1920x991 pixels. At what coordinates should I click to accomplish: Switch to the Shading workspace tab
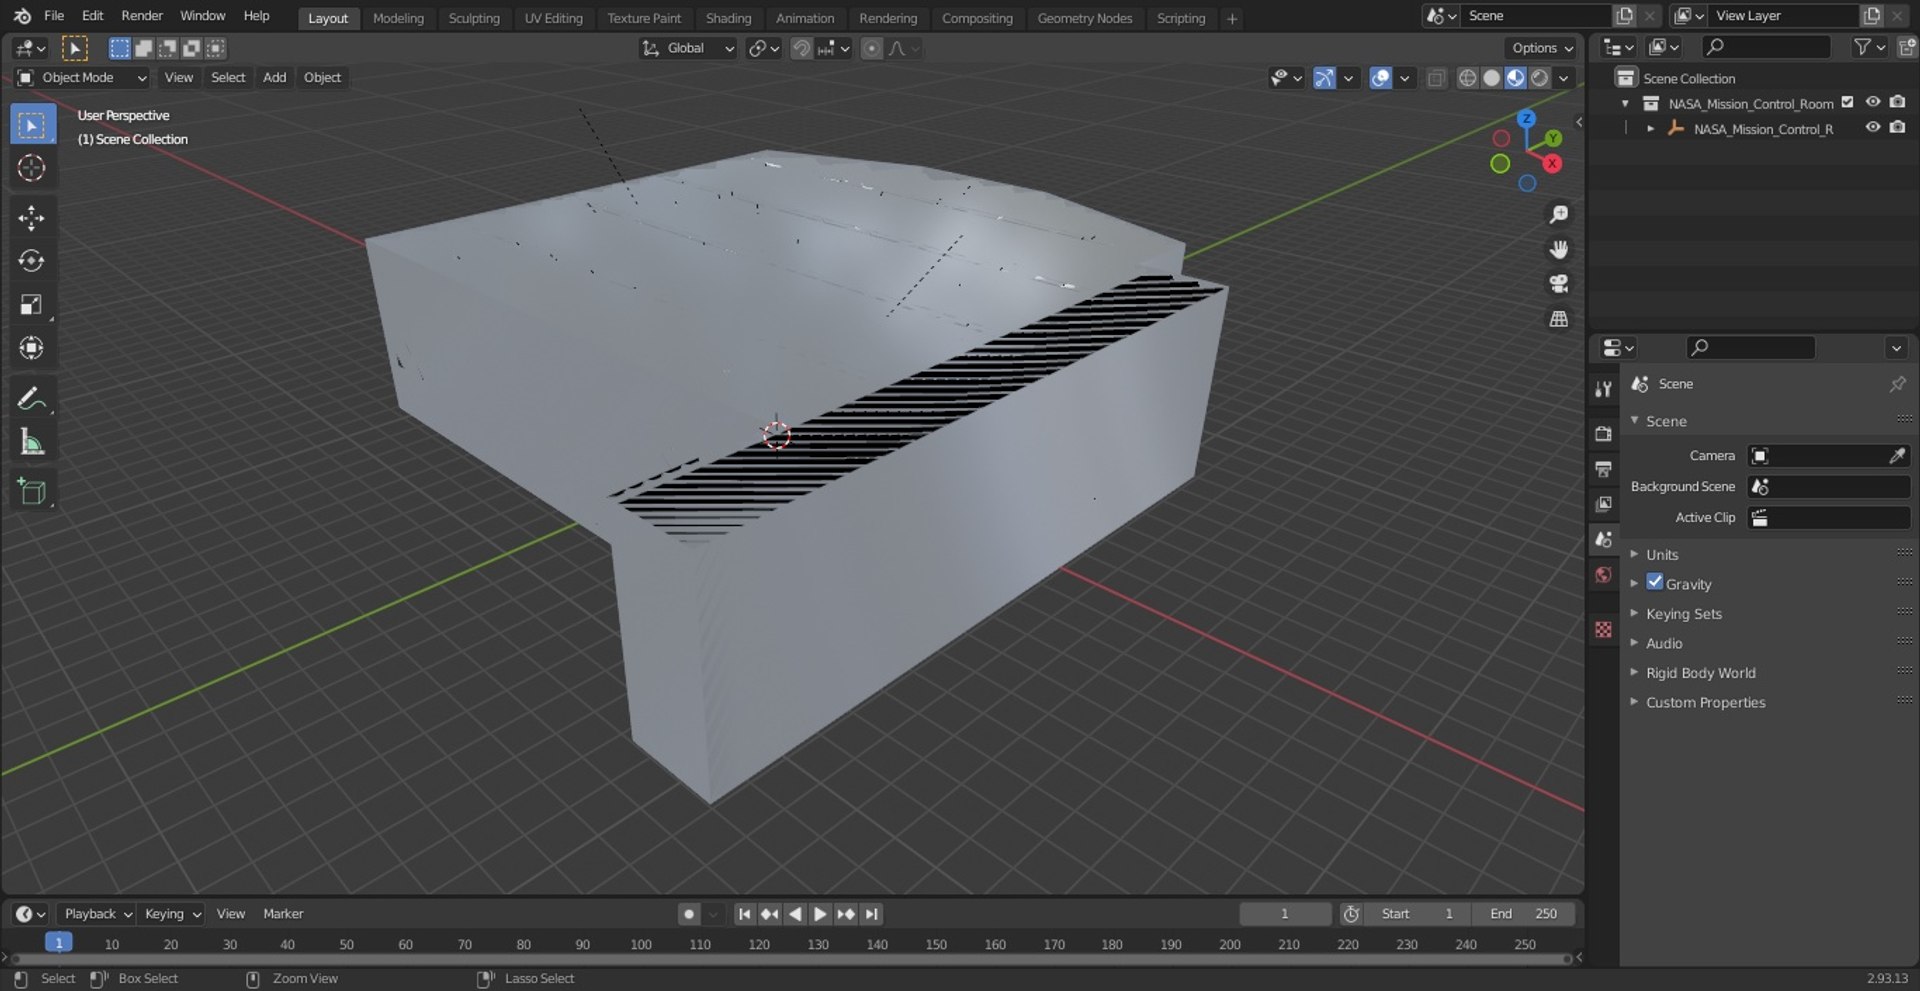pyautogui.click(x=728, y=18)
